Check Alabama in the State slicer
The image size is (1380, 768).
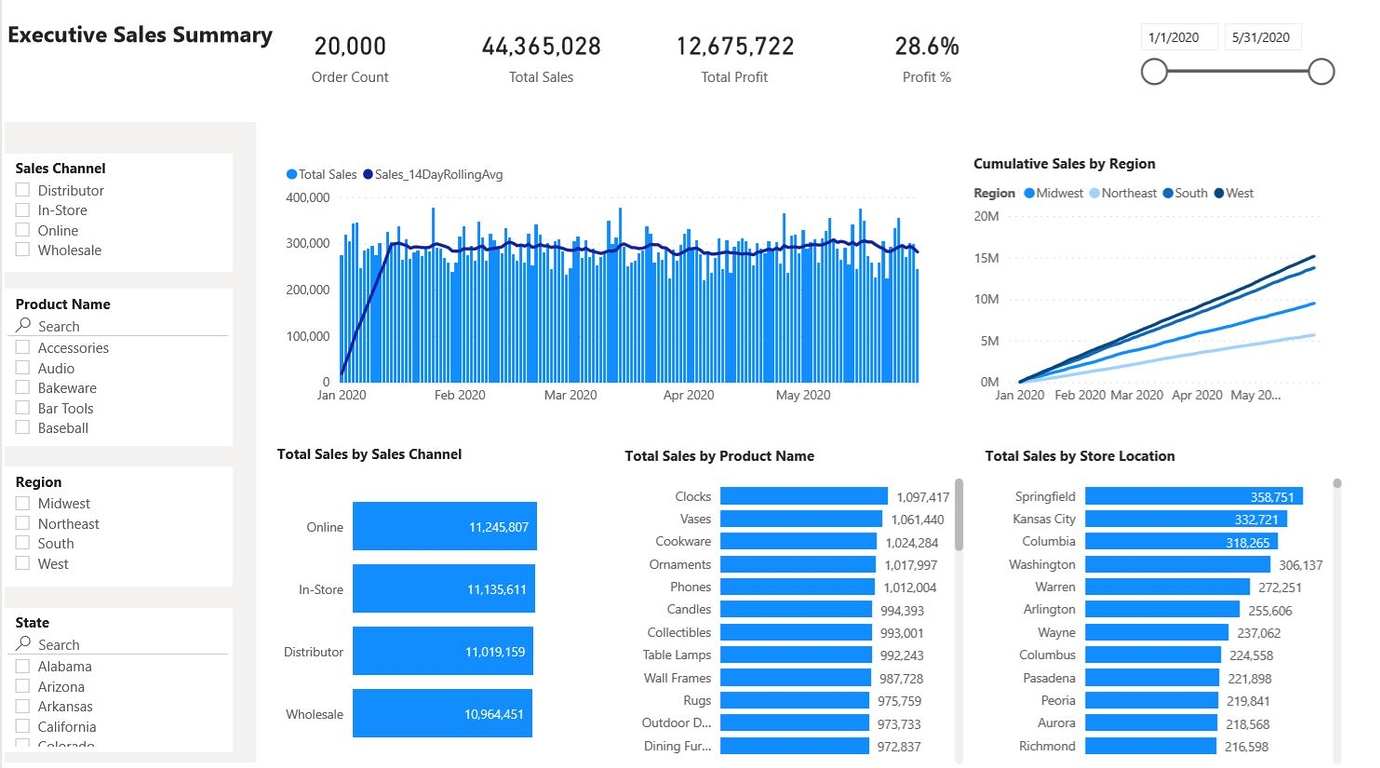tap(22, 666)
